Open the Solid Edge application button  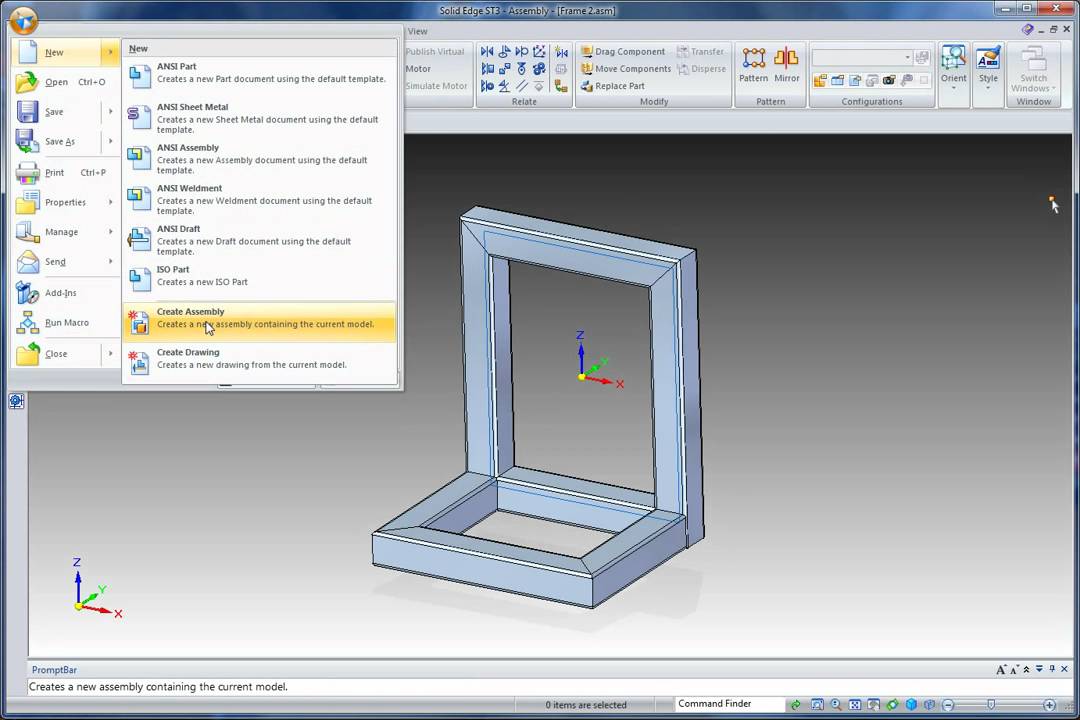click(x=23, y=21)
